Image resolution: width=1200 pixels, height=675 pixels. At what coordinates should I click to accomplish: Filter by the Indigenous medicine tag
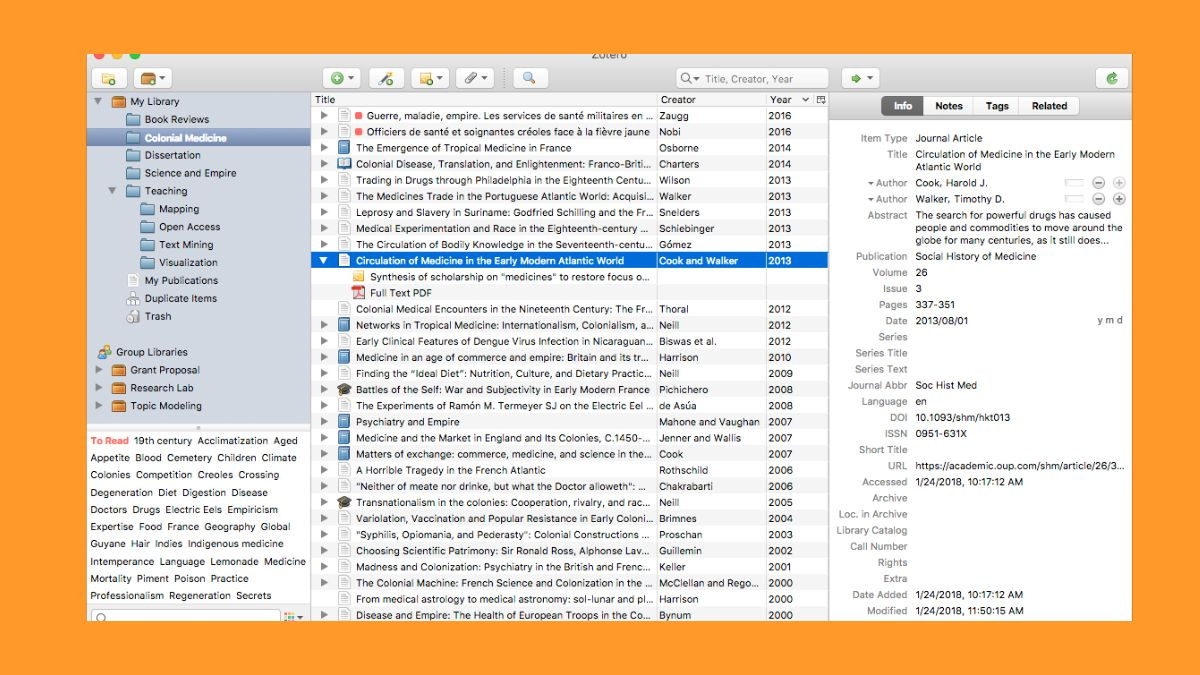coord(236,544)
